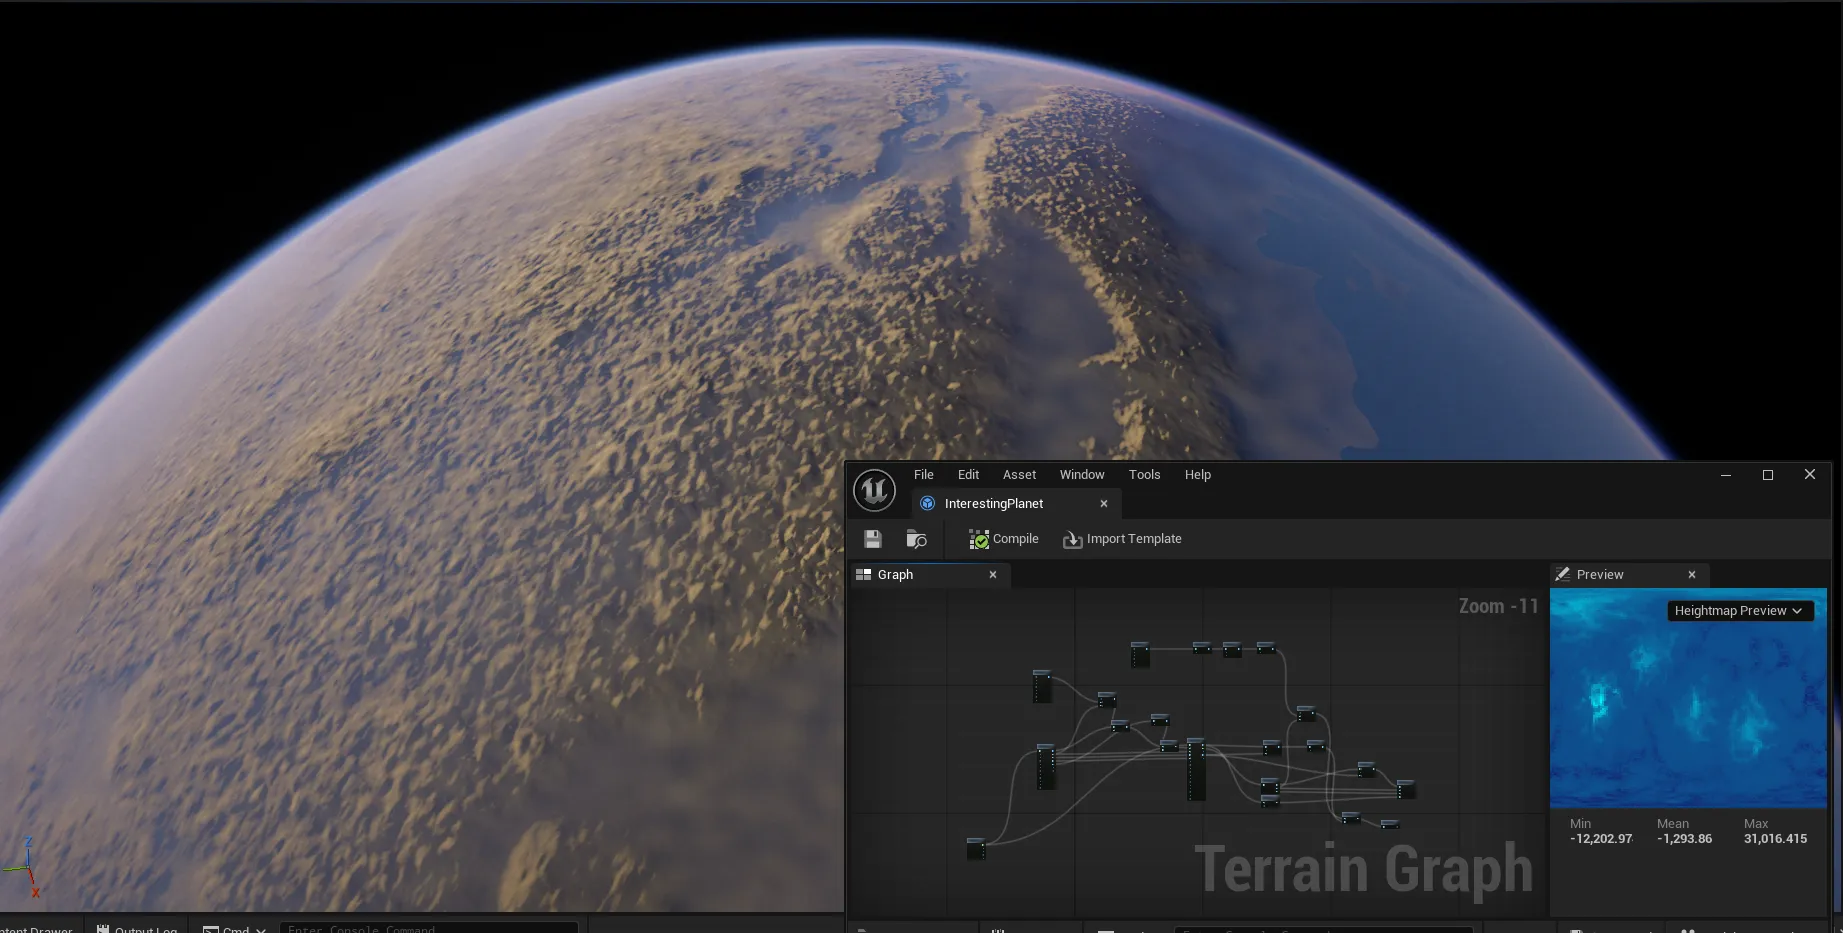Switch to the Graph tab

929,575
